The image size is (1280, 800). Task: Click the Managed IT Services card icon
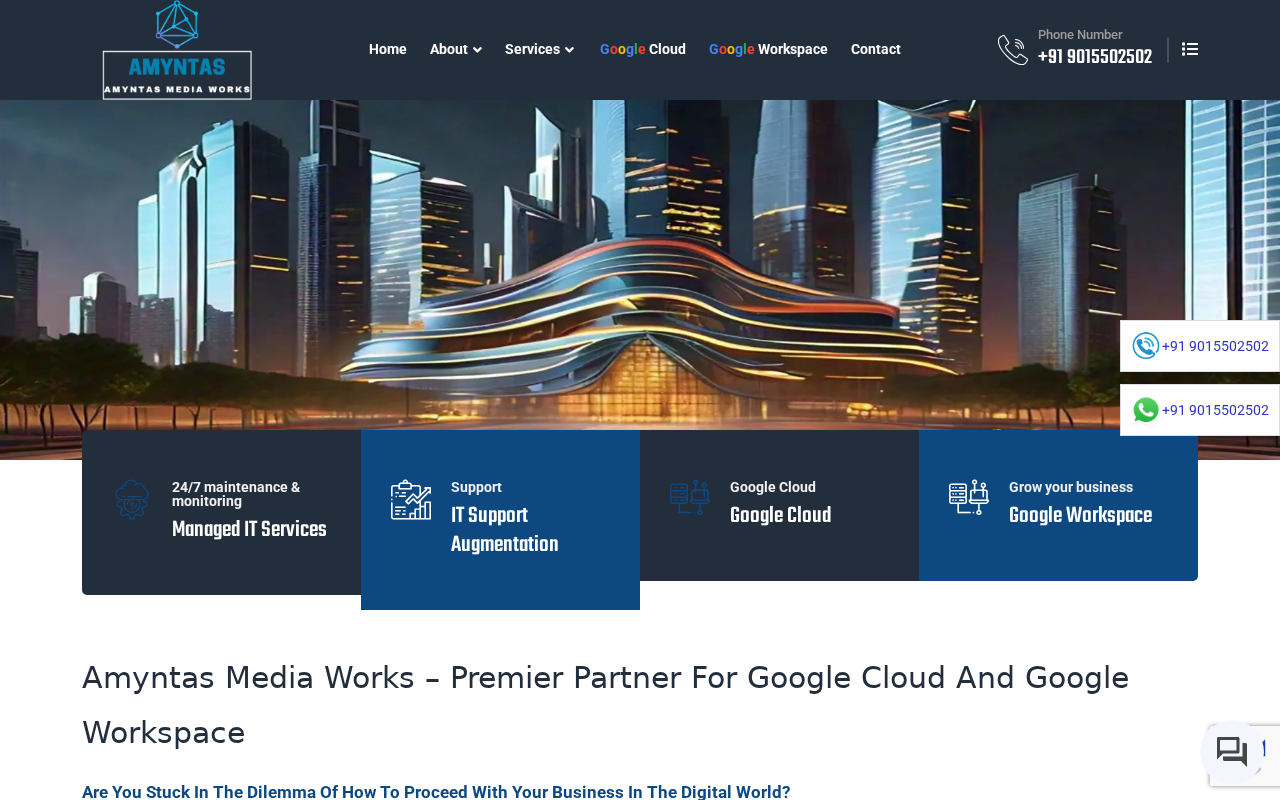[132, 500]
